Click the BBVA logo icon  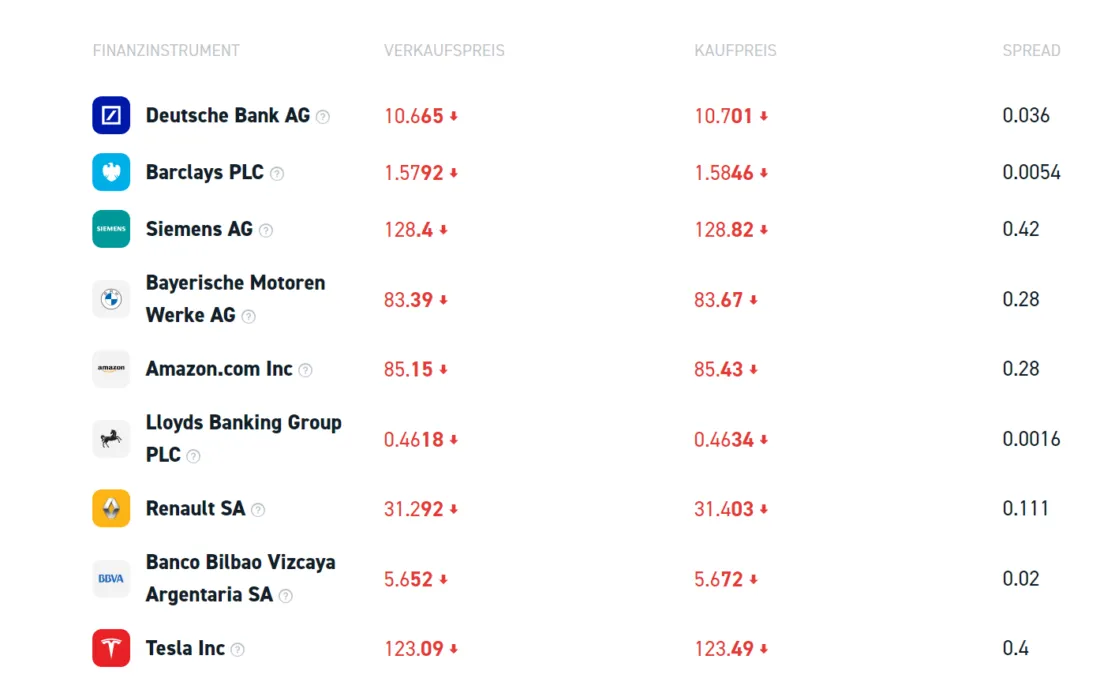[x=111, y=578]
